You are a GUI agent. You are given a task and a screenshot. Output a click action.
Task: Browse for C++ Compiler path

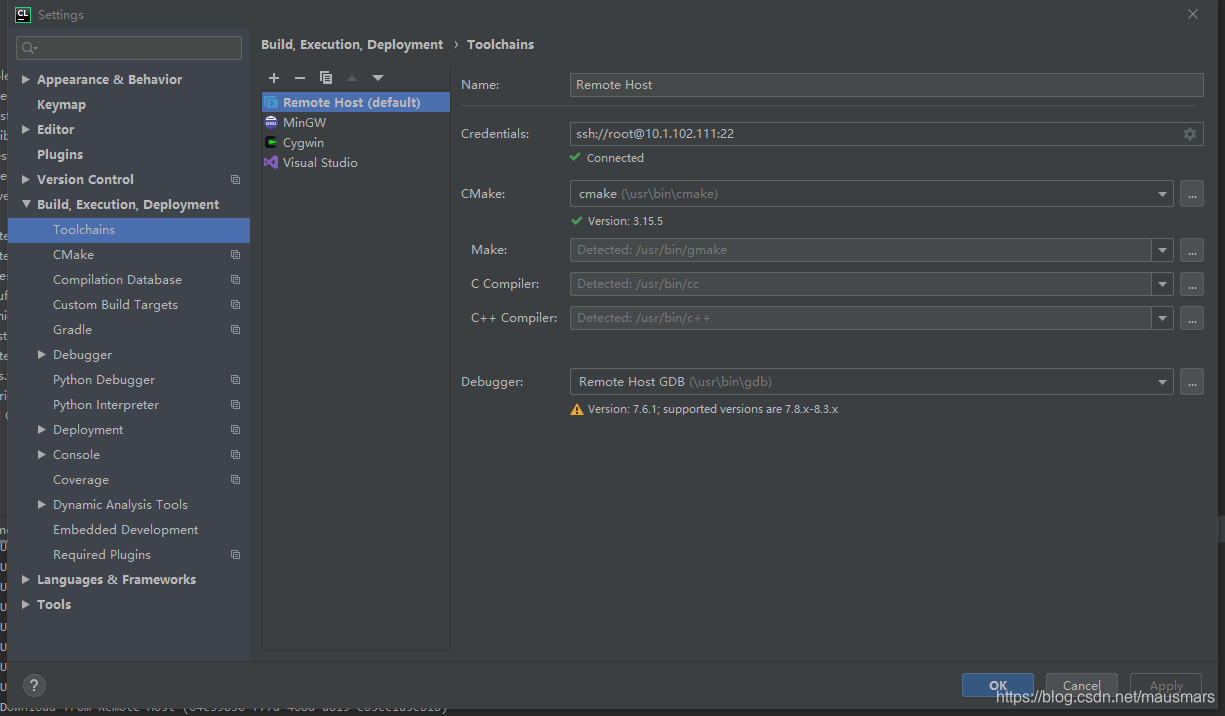(x=1191, y=318)
